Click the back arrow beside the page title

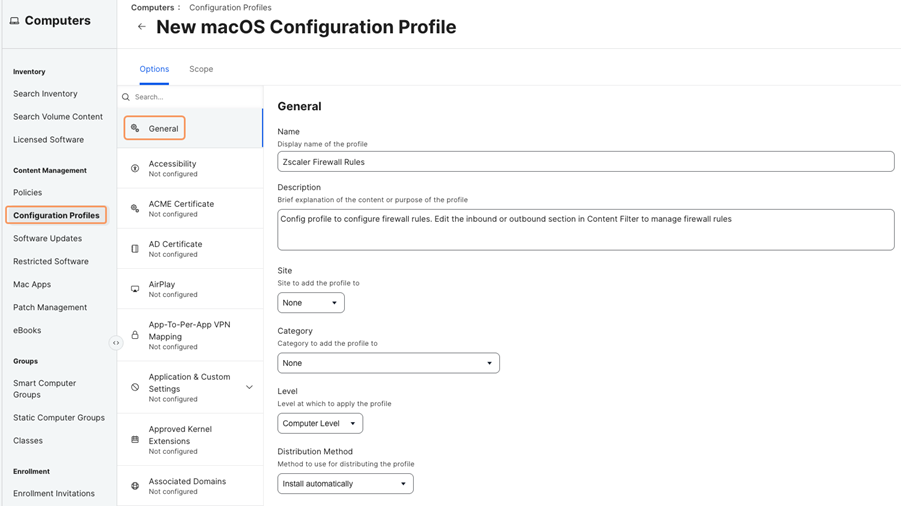click(141, 27)
